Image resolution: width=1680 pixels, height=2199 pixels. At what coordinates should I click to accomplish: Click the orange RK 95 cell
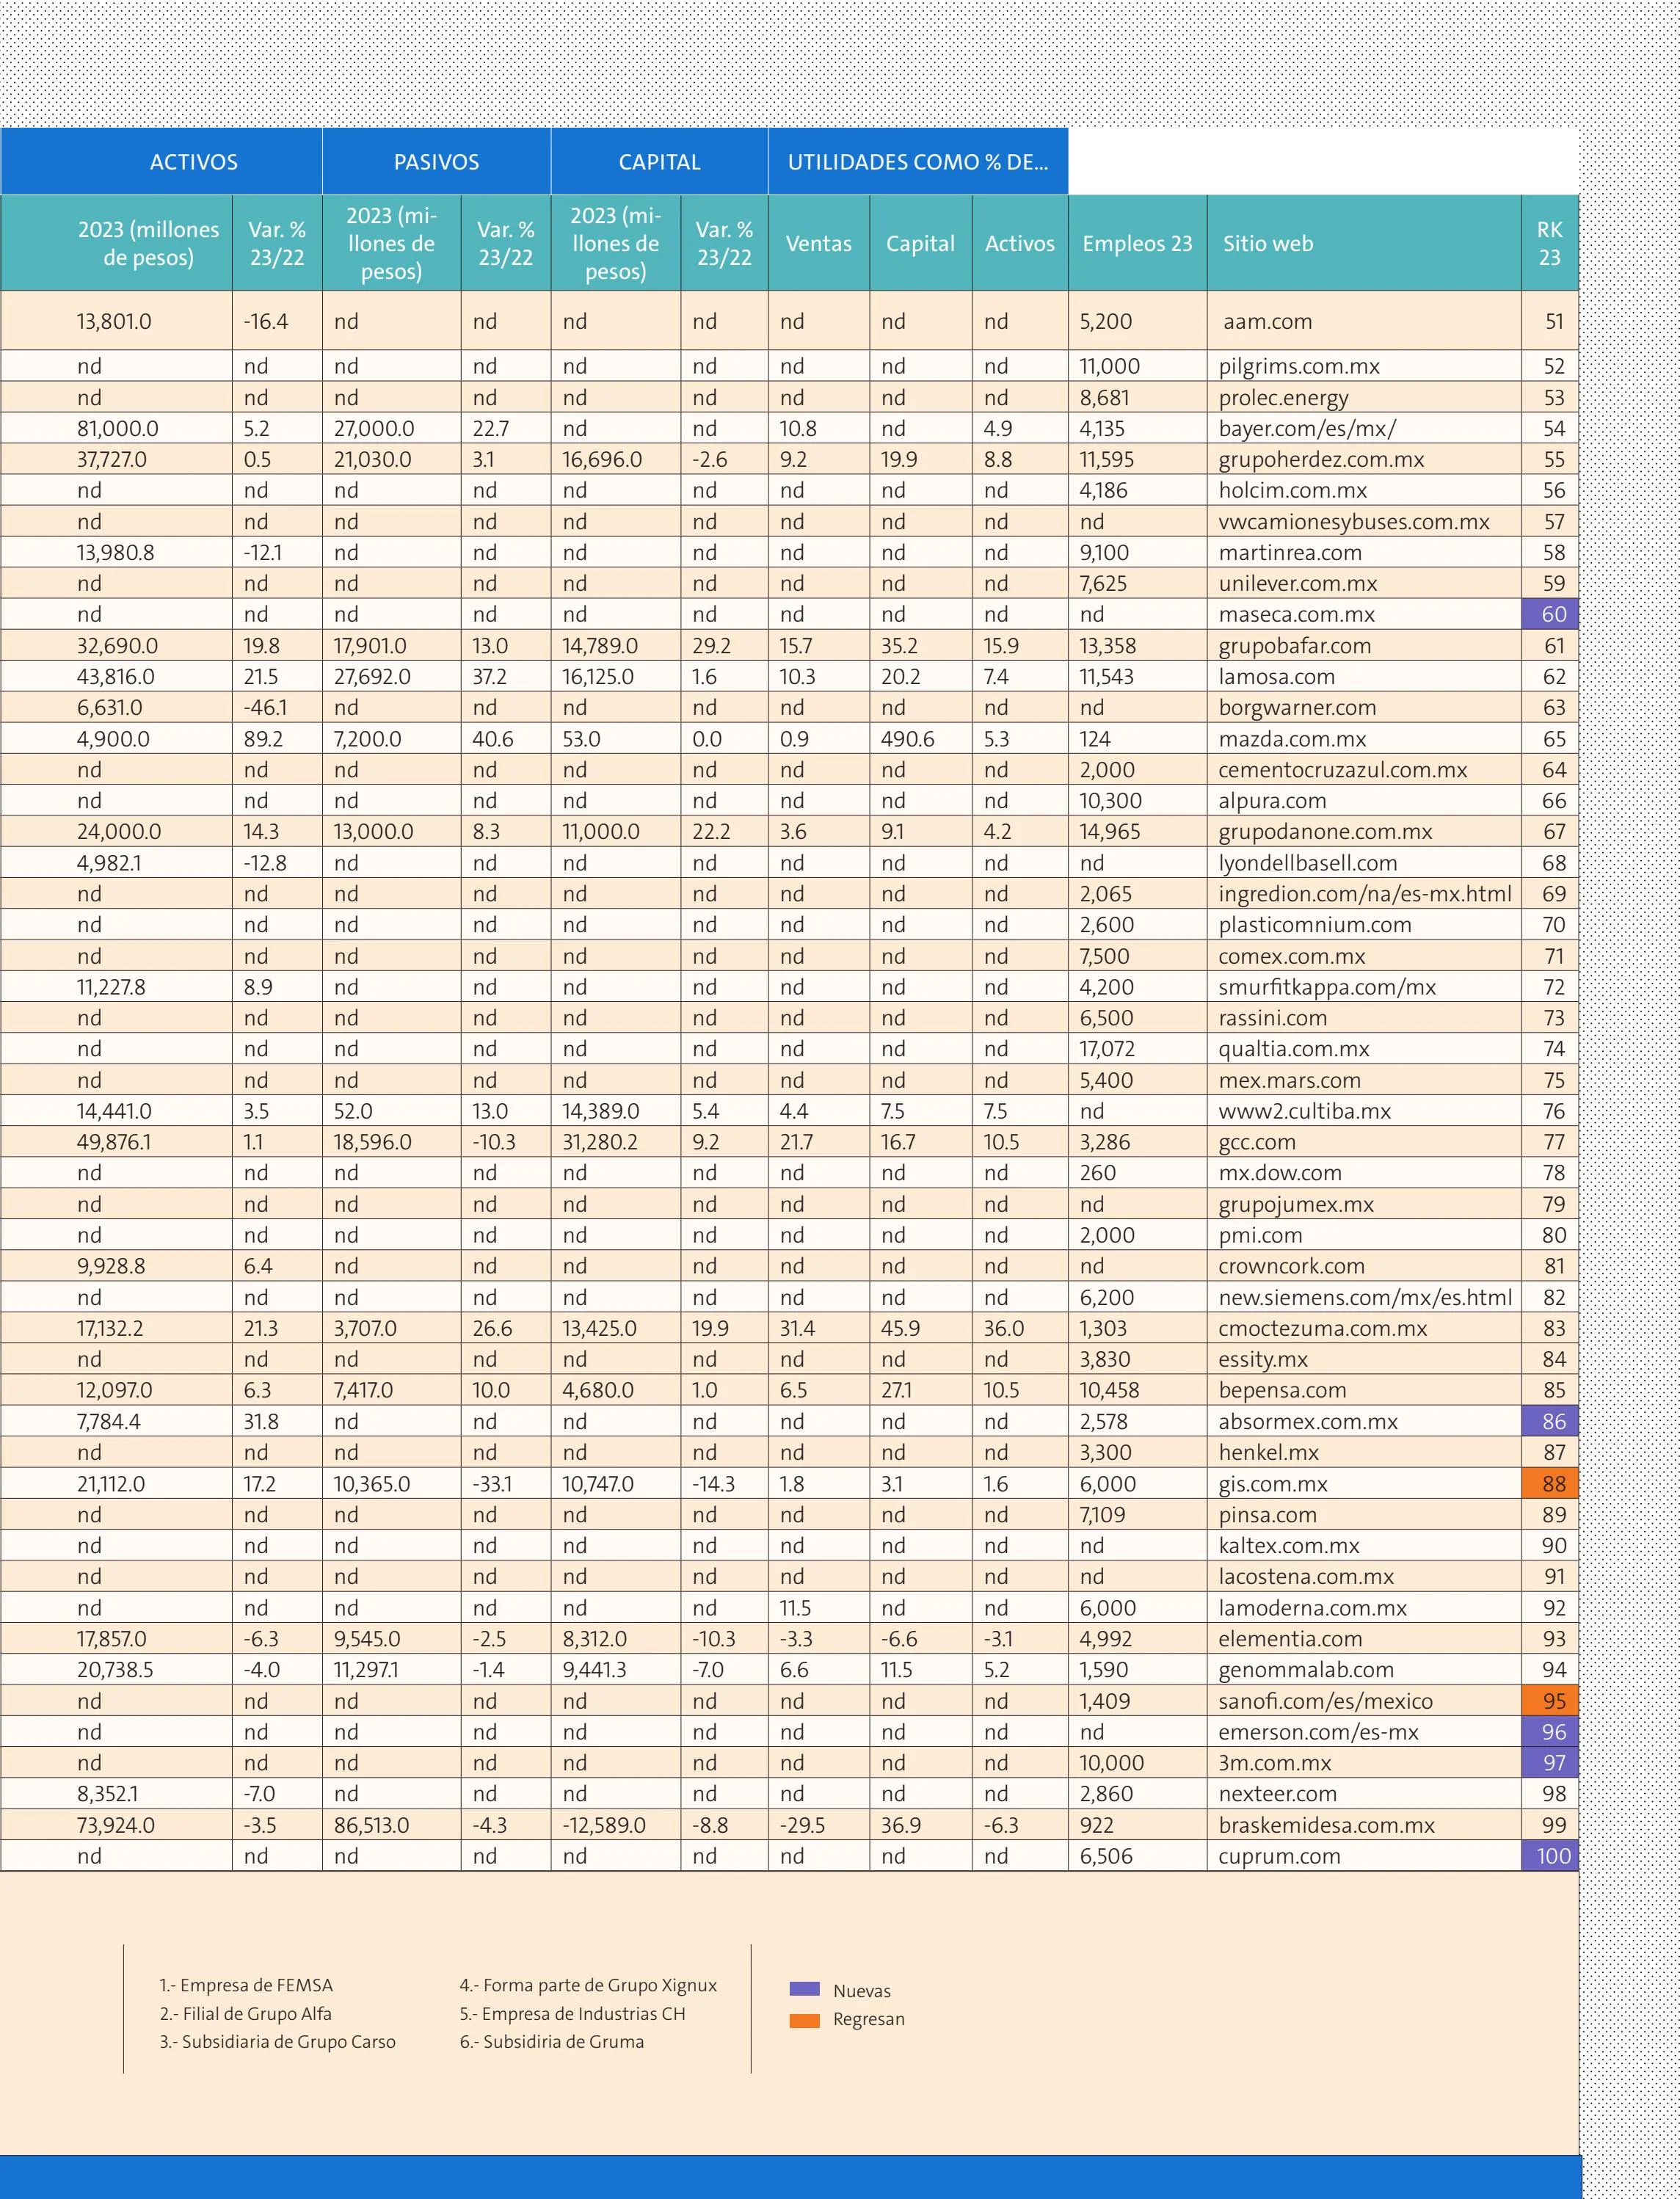(1550, 1701)
